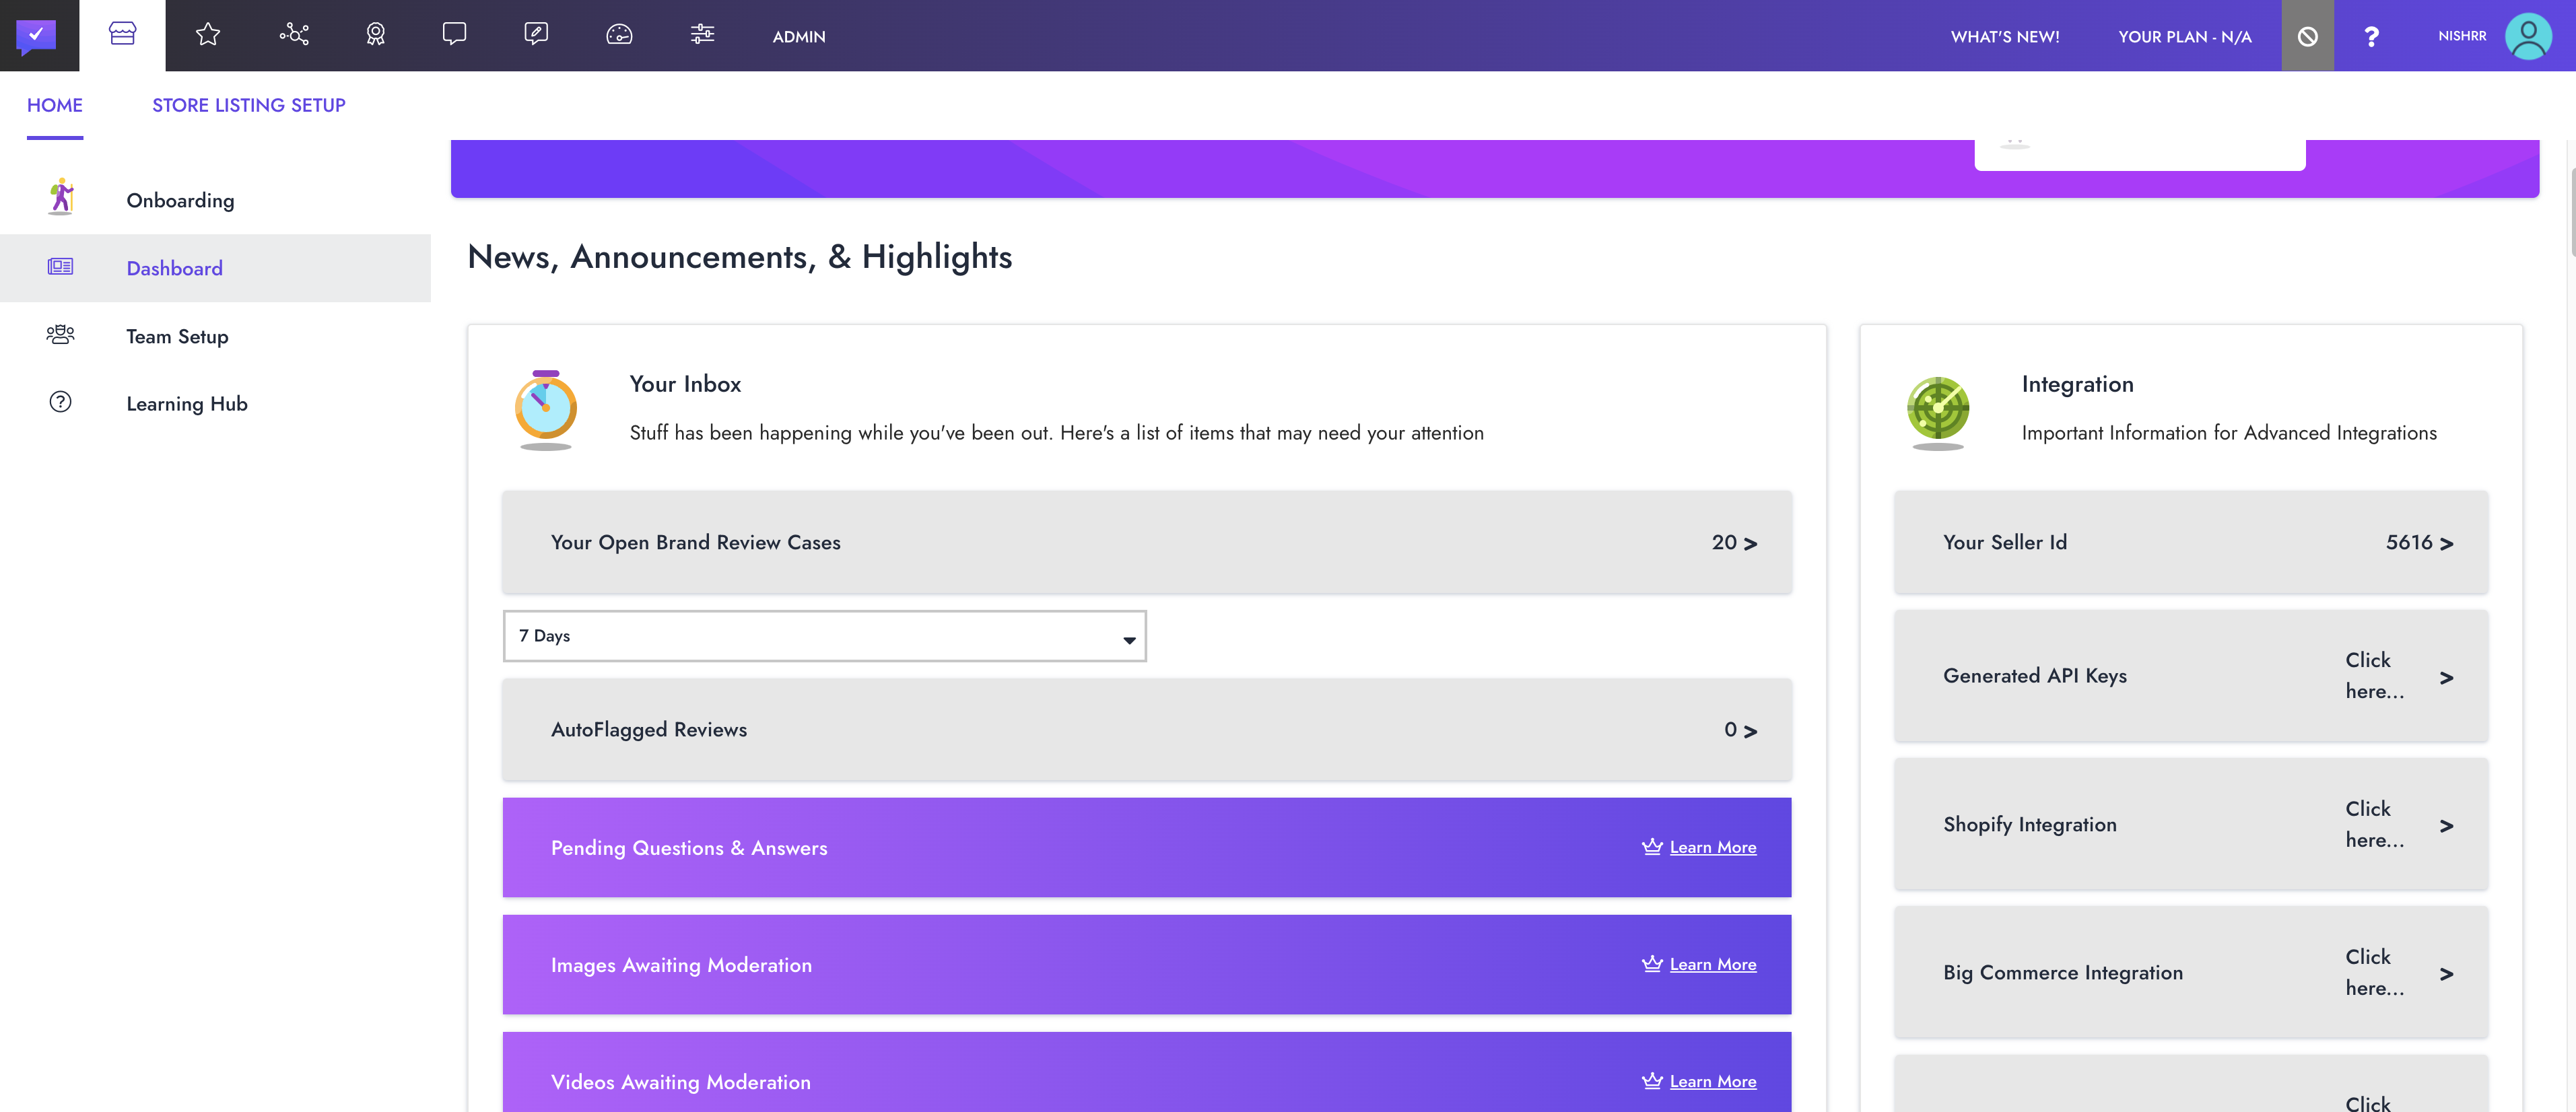Open the network nodes icon in top bar
This screenshot has height=1112, width=2576.
tap(294, 35)
